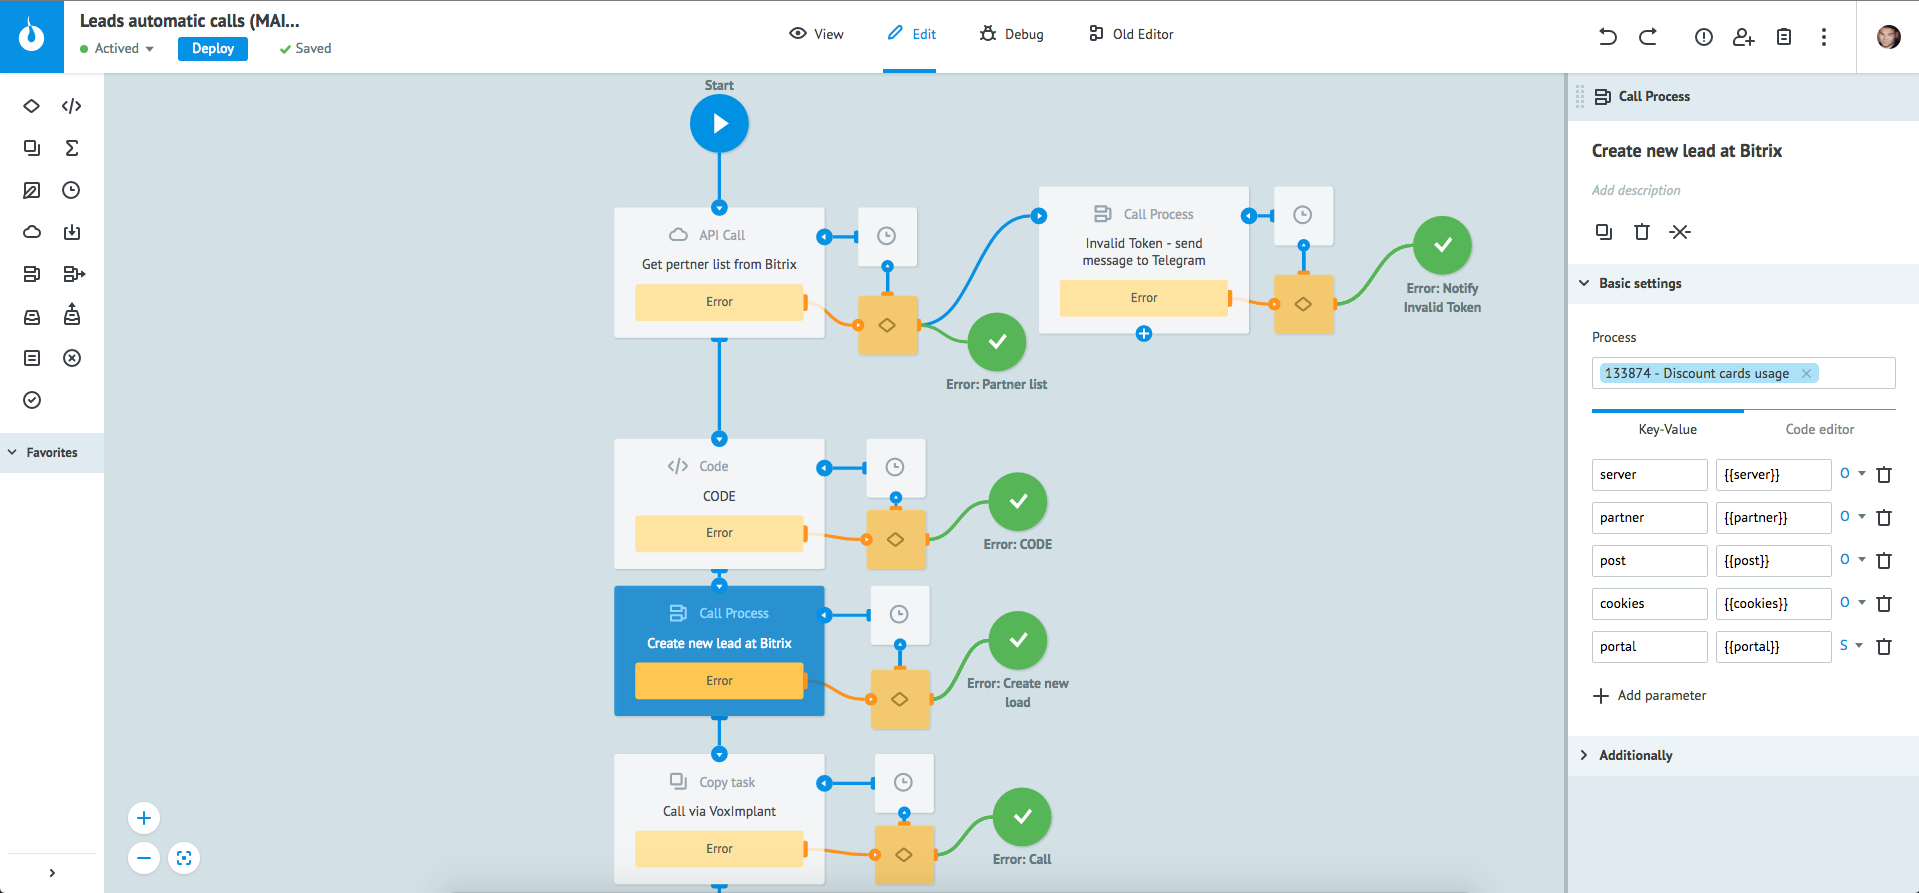Image resolution: width=1919 pixels, height=893 pixels.
Task: Delete the server parameter row
Action: pyautogui.click(x=1884, y=475)
